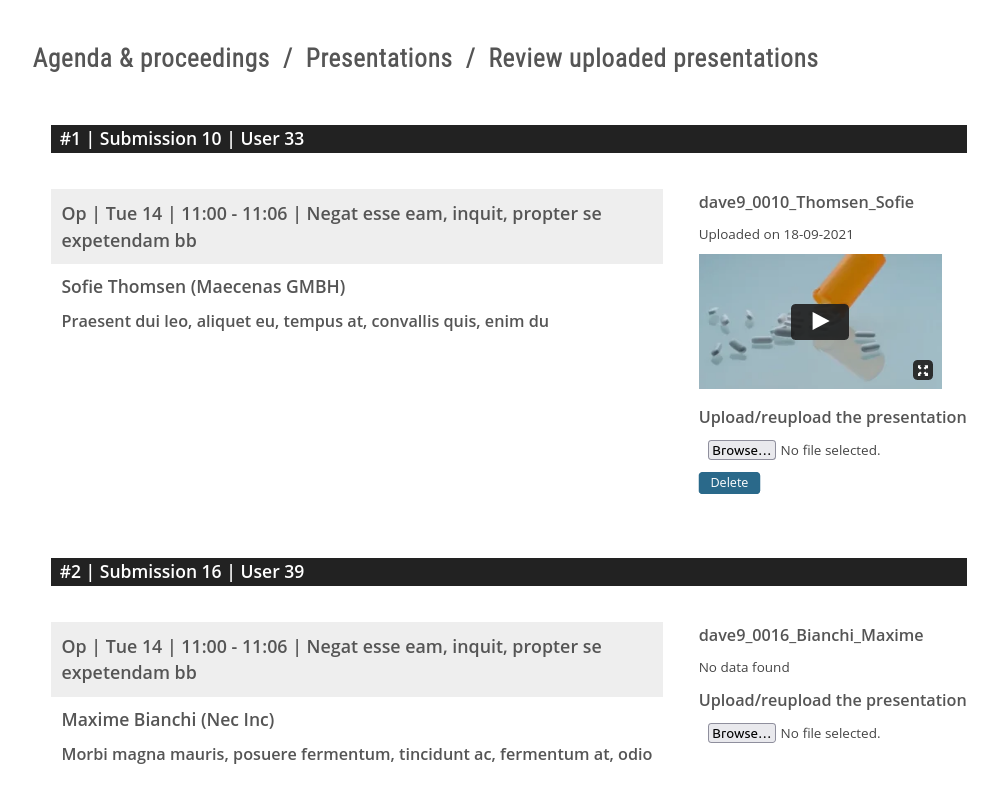Click Maxime Bianchi's session title block

[356, 660]
